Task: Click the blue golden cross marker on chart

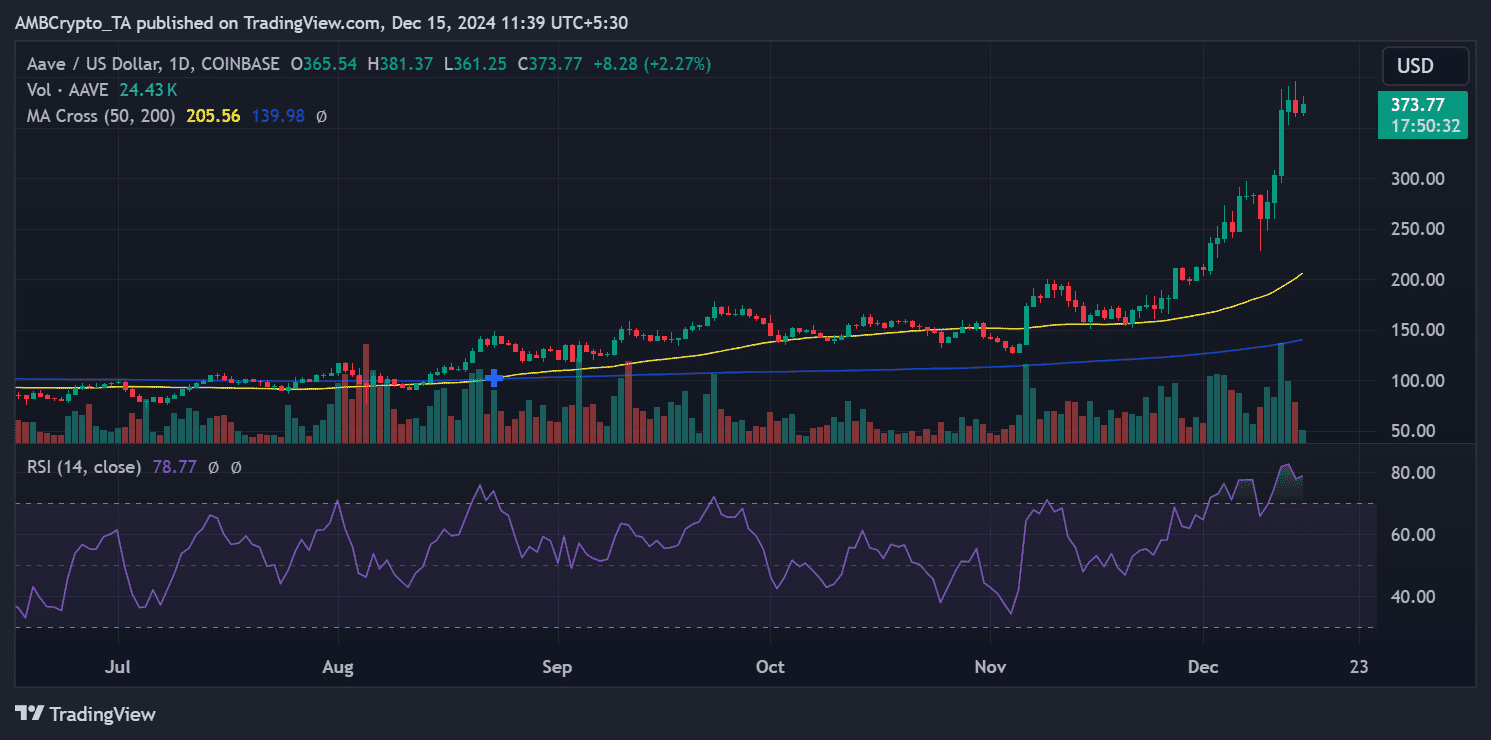Action: tap(493, 377)
